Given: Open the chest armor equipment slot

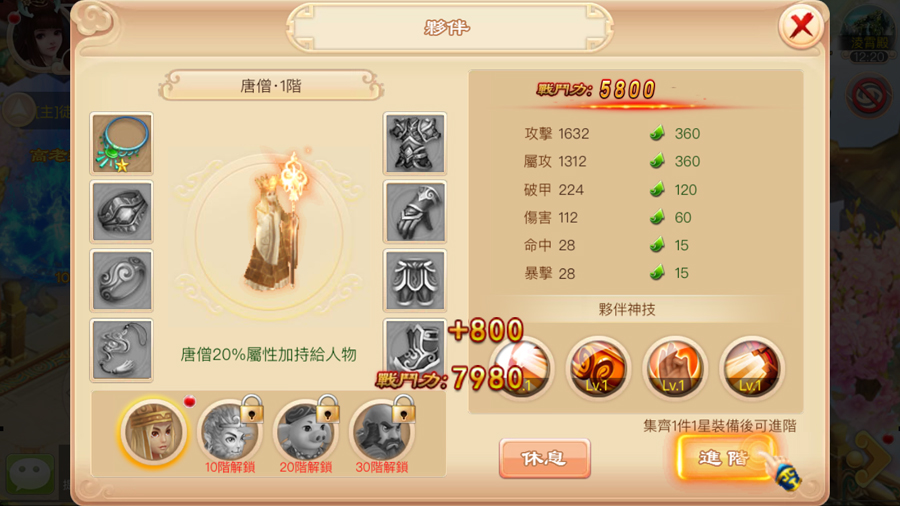Looking at the screenshot, I should (x=415, y=143).
